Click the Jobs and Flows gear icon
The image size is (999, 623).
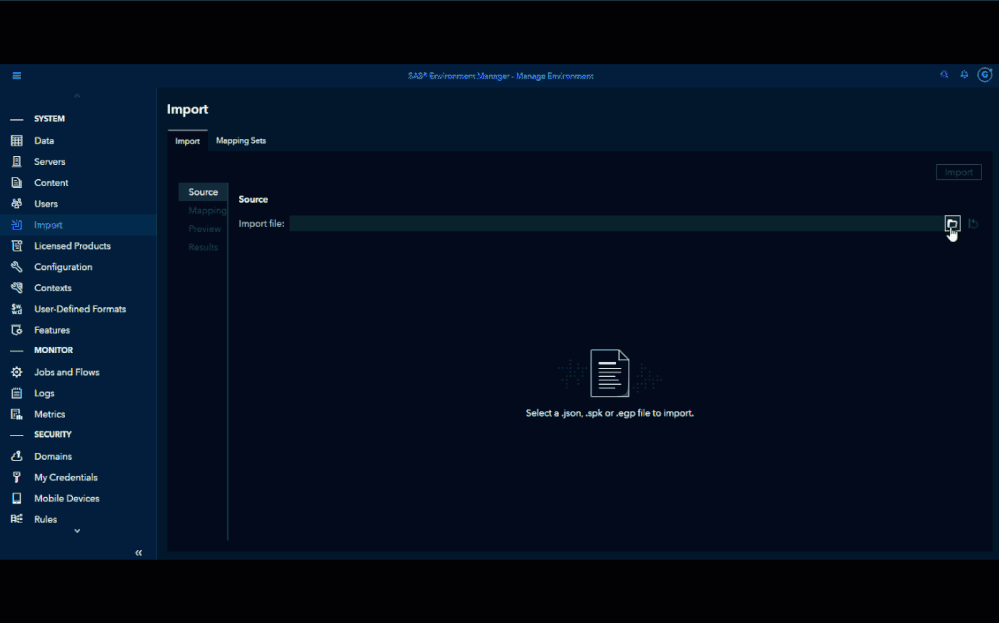coord(17,372)
